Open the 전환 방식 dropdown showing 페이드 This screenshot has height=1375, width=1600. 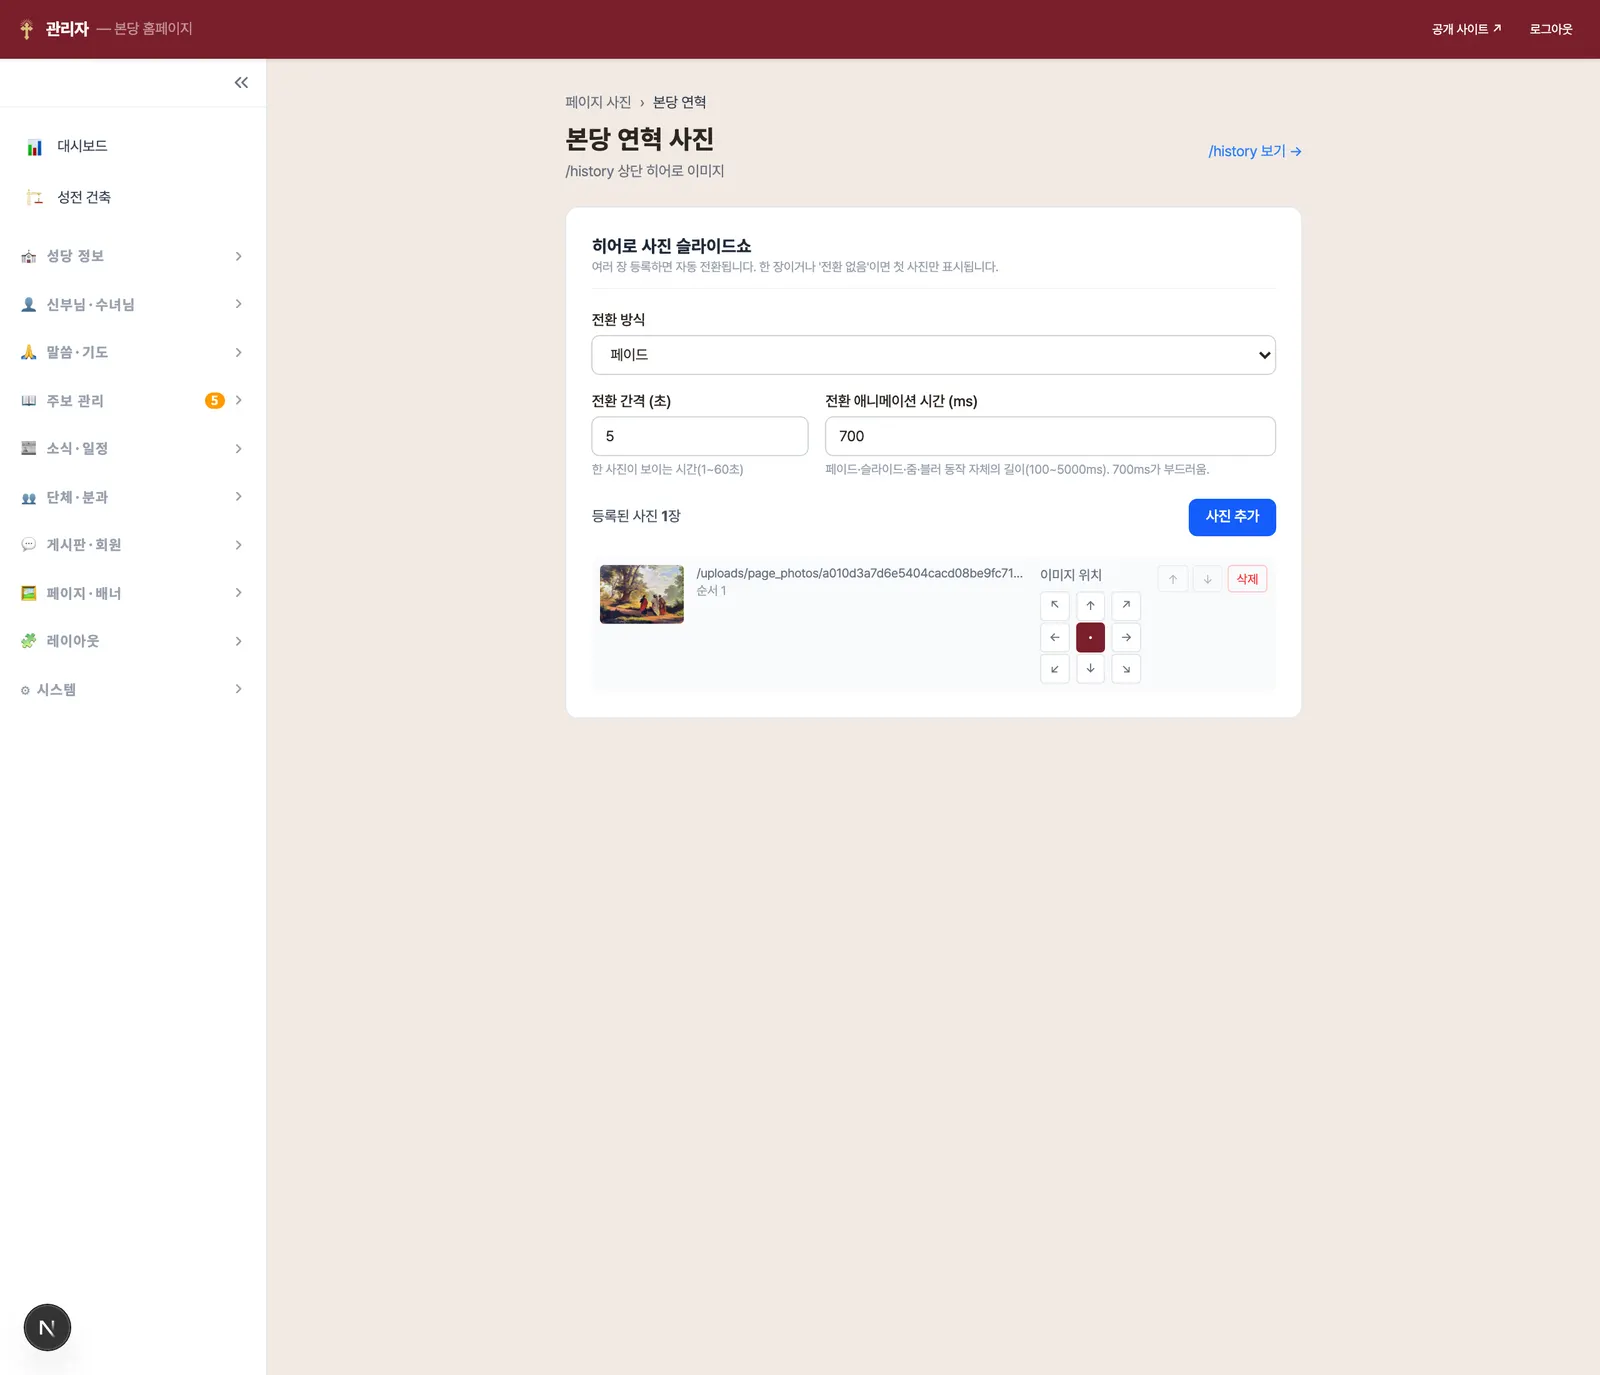(x=933, y=355)
